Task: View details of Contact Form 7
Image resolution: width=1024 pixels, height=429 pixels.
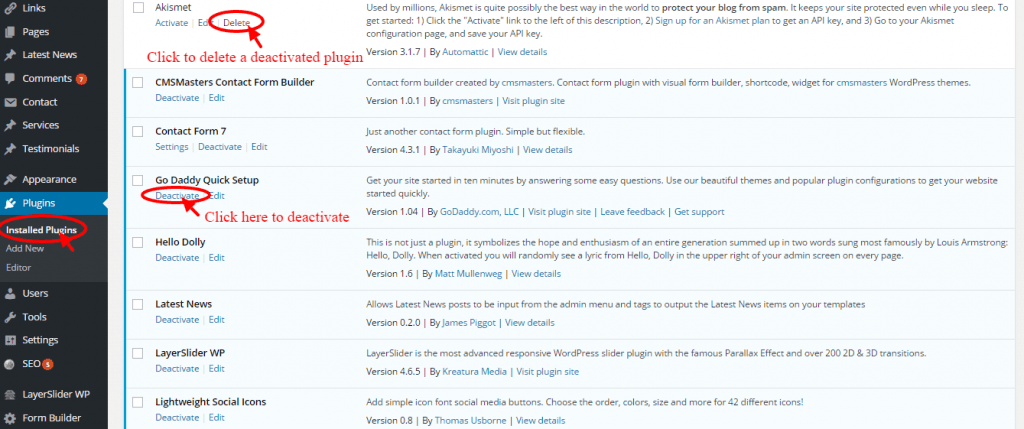Action: [548, 150]
